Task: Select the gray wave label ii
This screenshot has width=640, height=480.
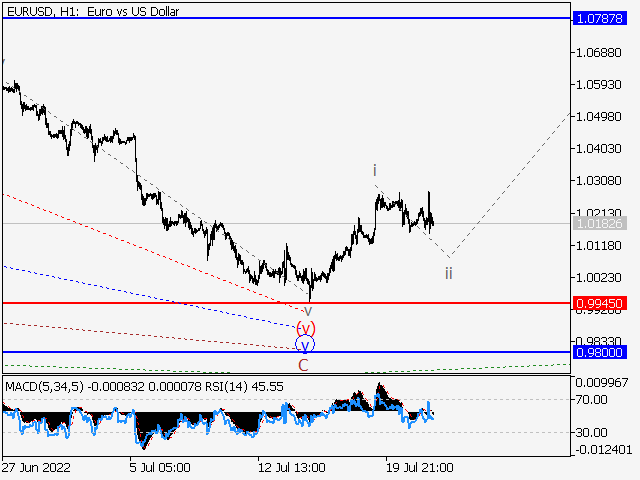Action: pyautogui.click(x=449, y=273)
